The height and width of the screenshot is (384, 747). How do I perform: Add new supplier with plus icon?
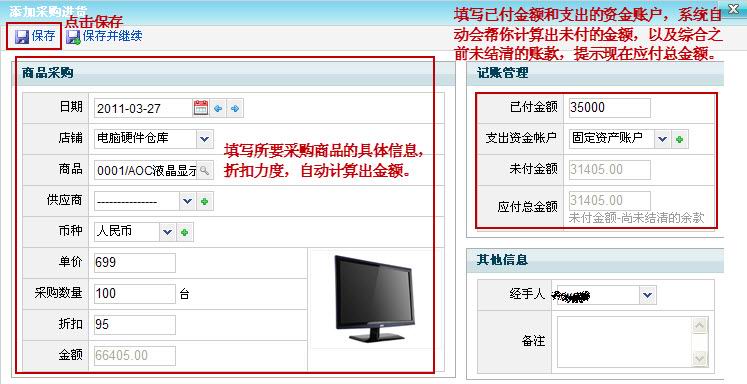[x=204, y=201]
